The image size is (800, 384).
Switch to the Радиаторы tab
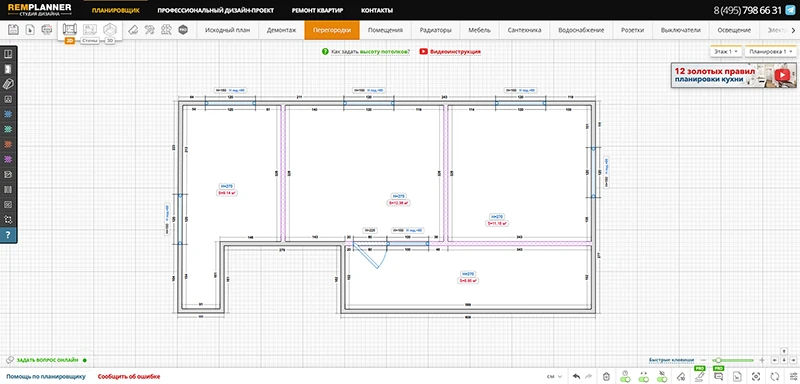(x=435, y=30)
